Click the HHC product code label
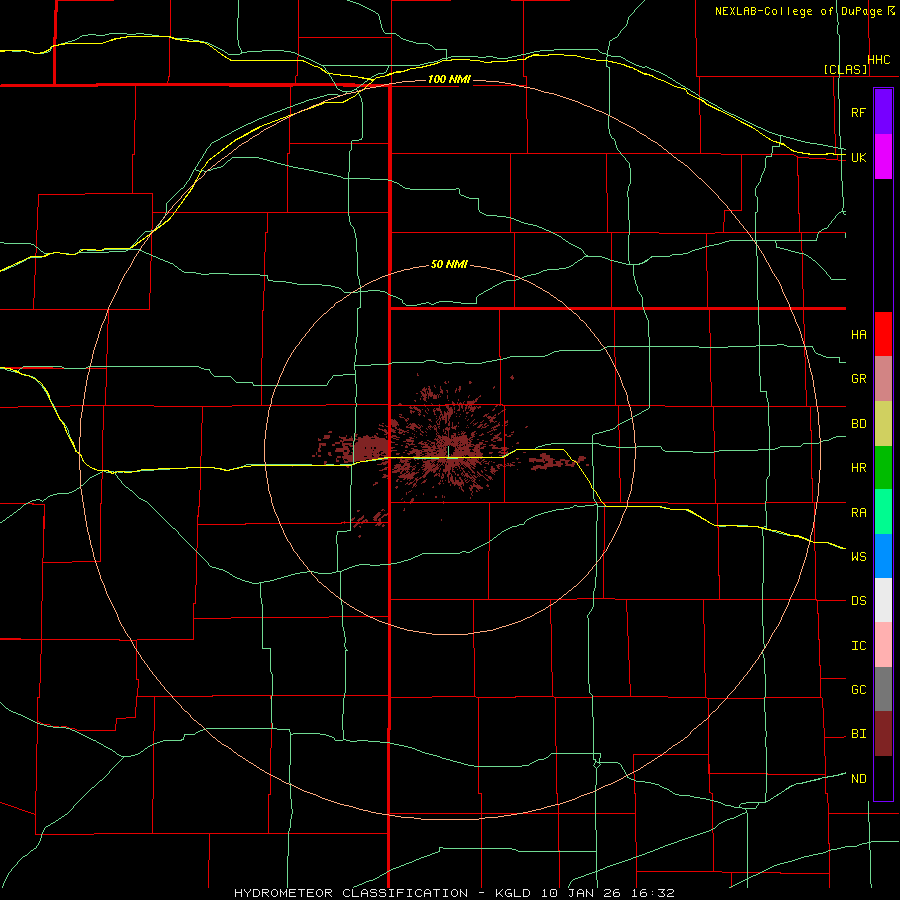 [x=879, y=60]
